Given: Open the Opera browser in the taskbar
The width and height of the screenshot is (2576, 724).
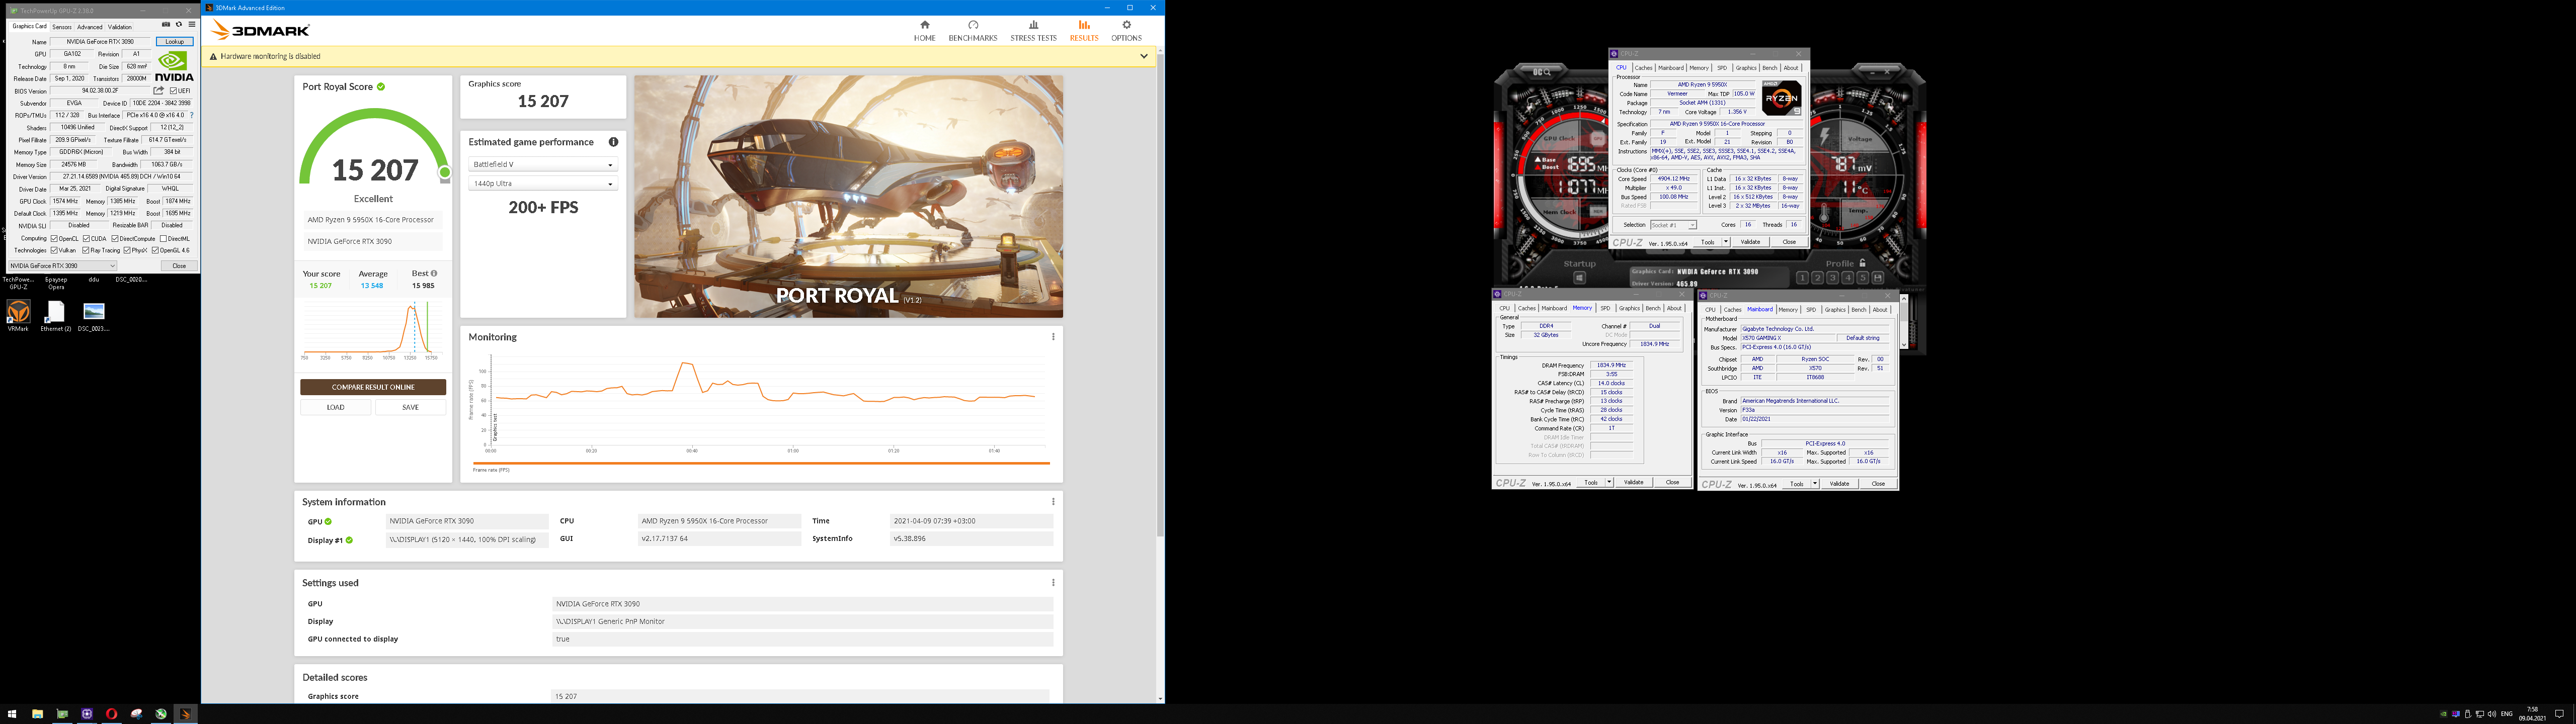Looking at the screenshot, I should (x=111, y=714).
